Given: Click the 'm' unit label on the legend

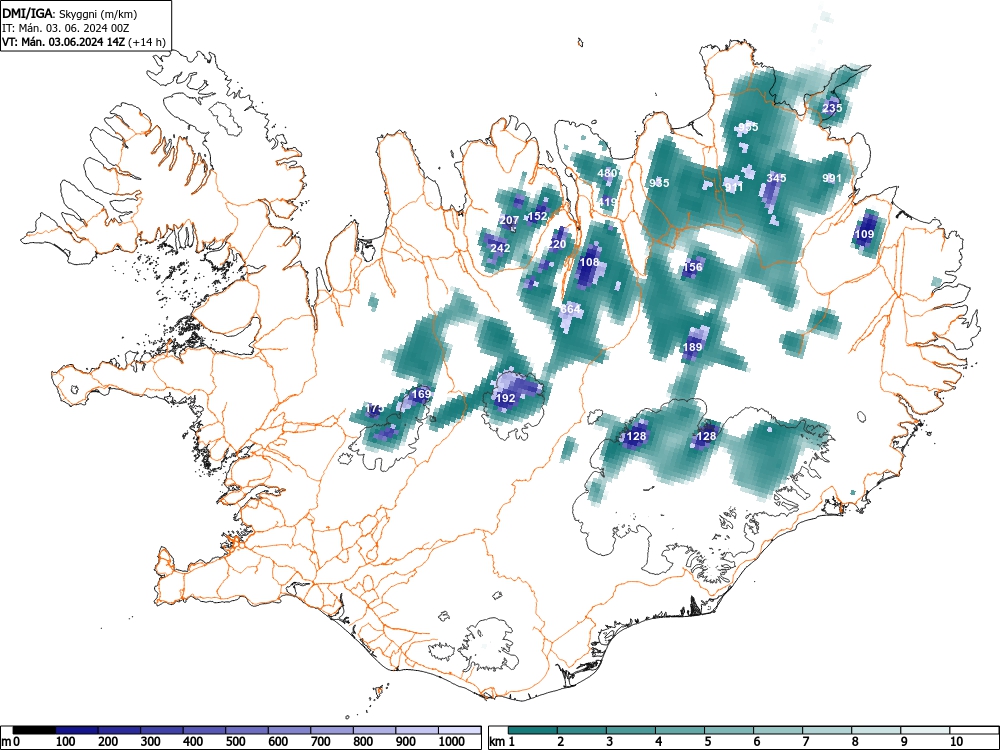Looking at the screenshot, I should tap(6, 742).
